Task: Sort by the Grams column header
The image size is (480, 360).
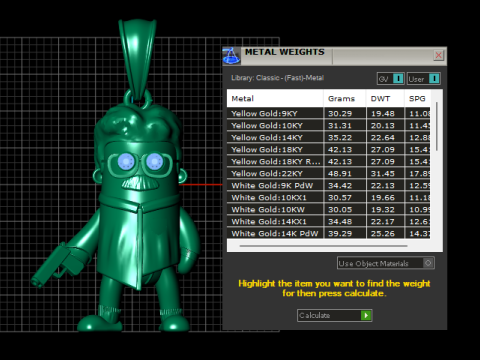Action: click(345, 99)
